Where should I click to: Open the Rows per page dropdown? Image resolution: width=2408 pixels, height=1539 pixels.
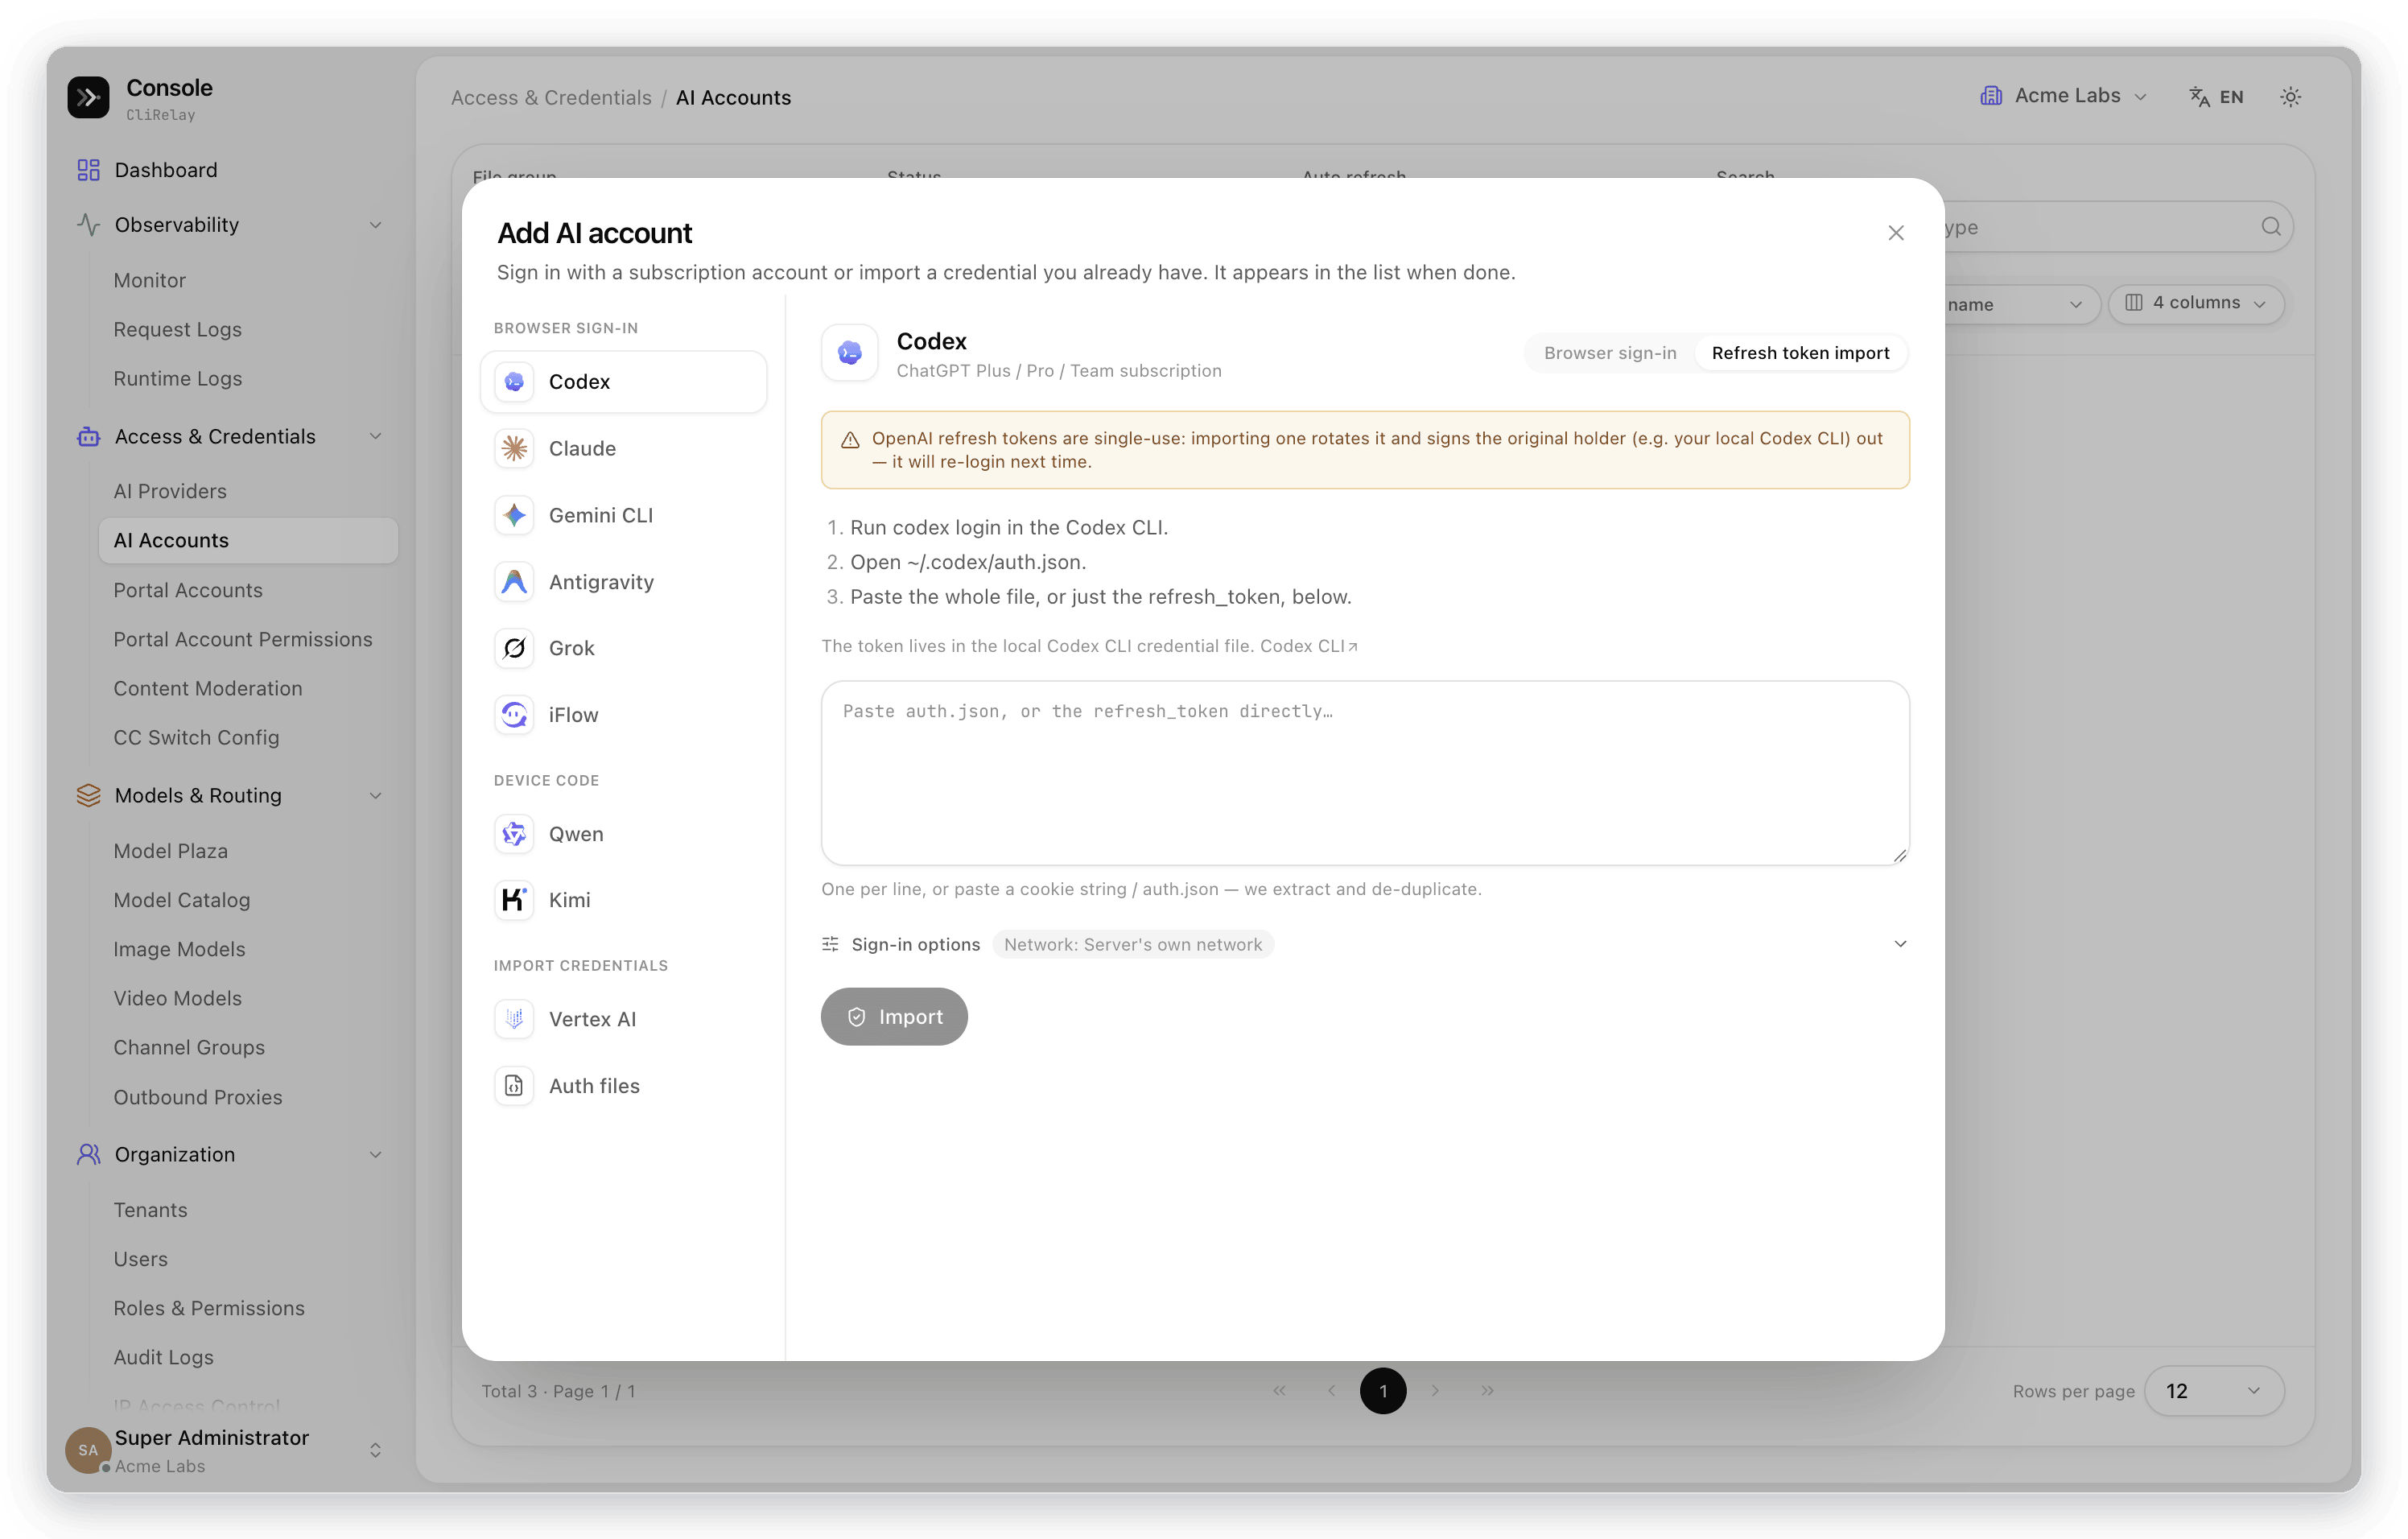point(2214,1391)
